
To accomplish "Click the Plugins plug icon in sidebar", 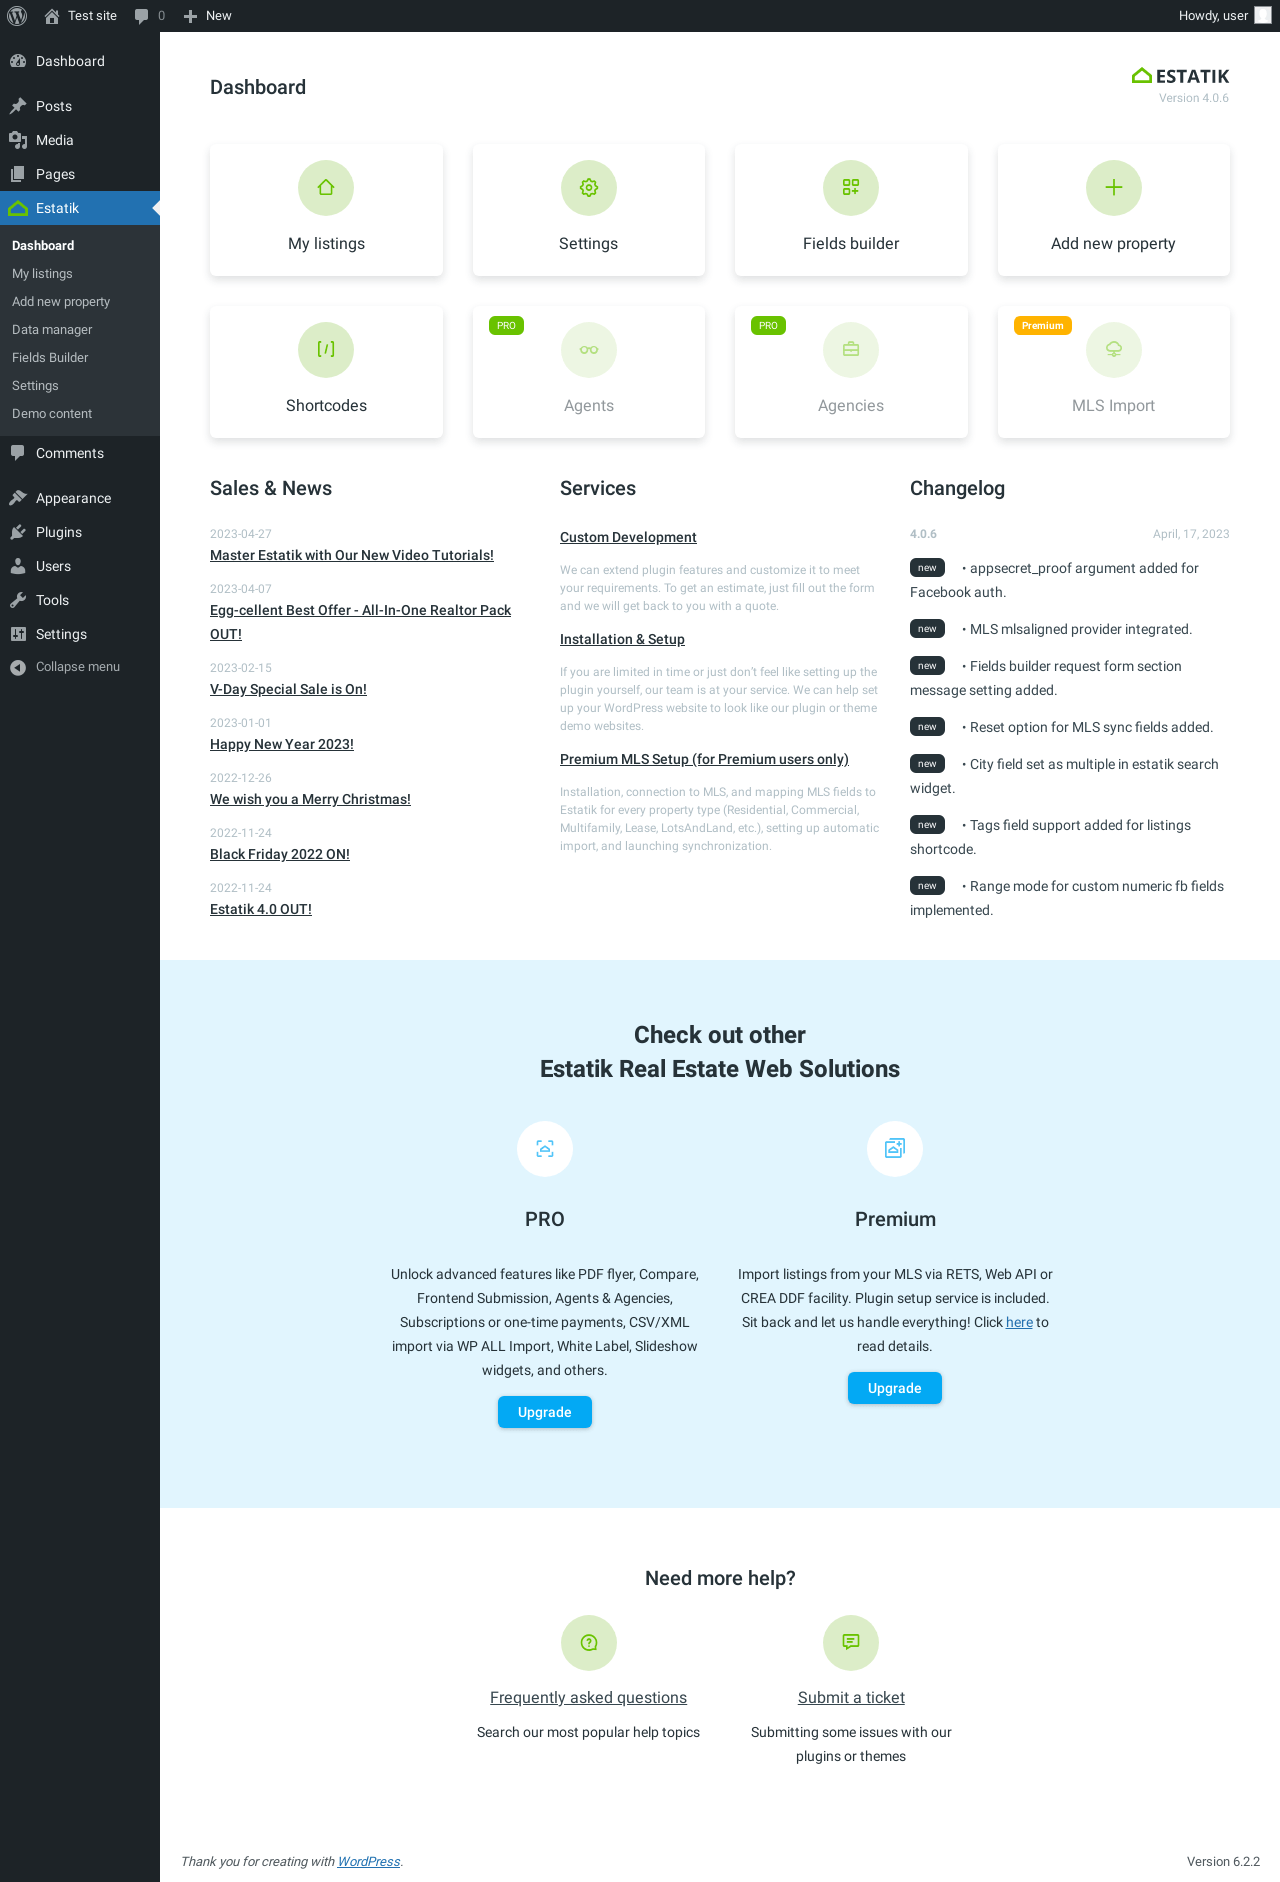I will click(x=18, y=532).
